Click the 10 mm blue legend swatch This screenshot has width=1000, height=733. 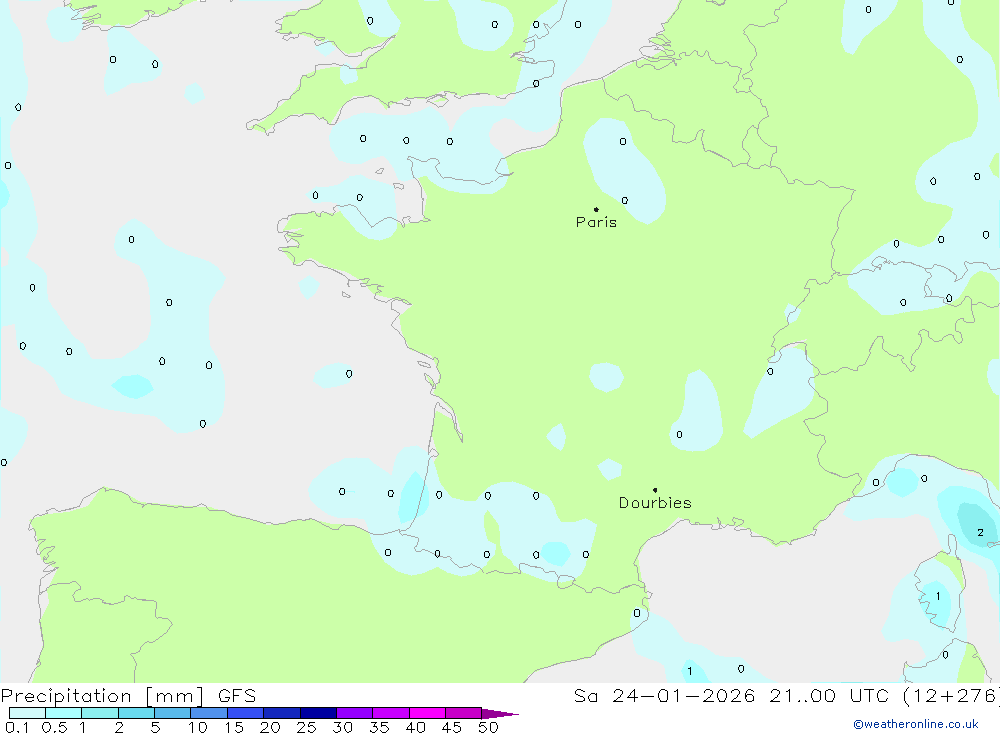(x=209, y=713)
